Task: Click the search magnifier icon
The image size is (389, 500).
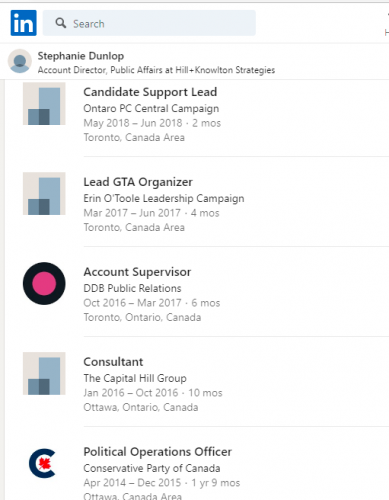Action: pyautogui.click(x=61, y=23)
